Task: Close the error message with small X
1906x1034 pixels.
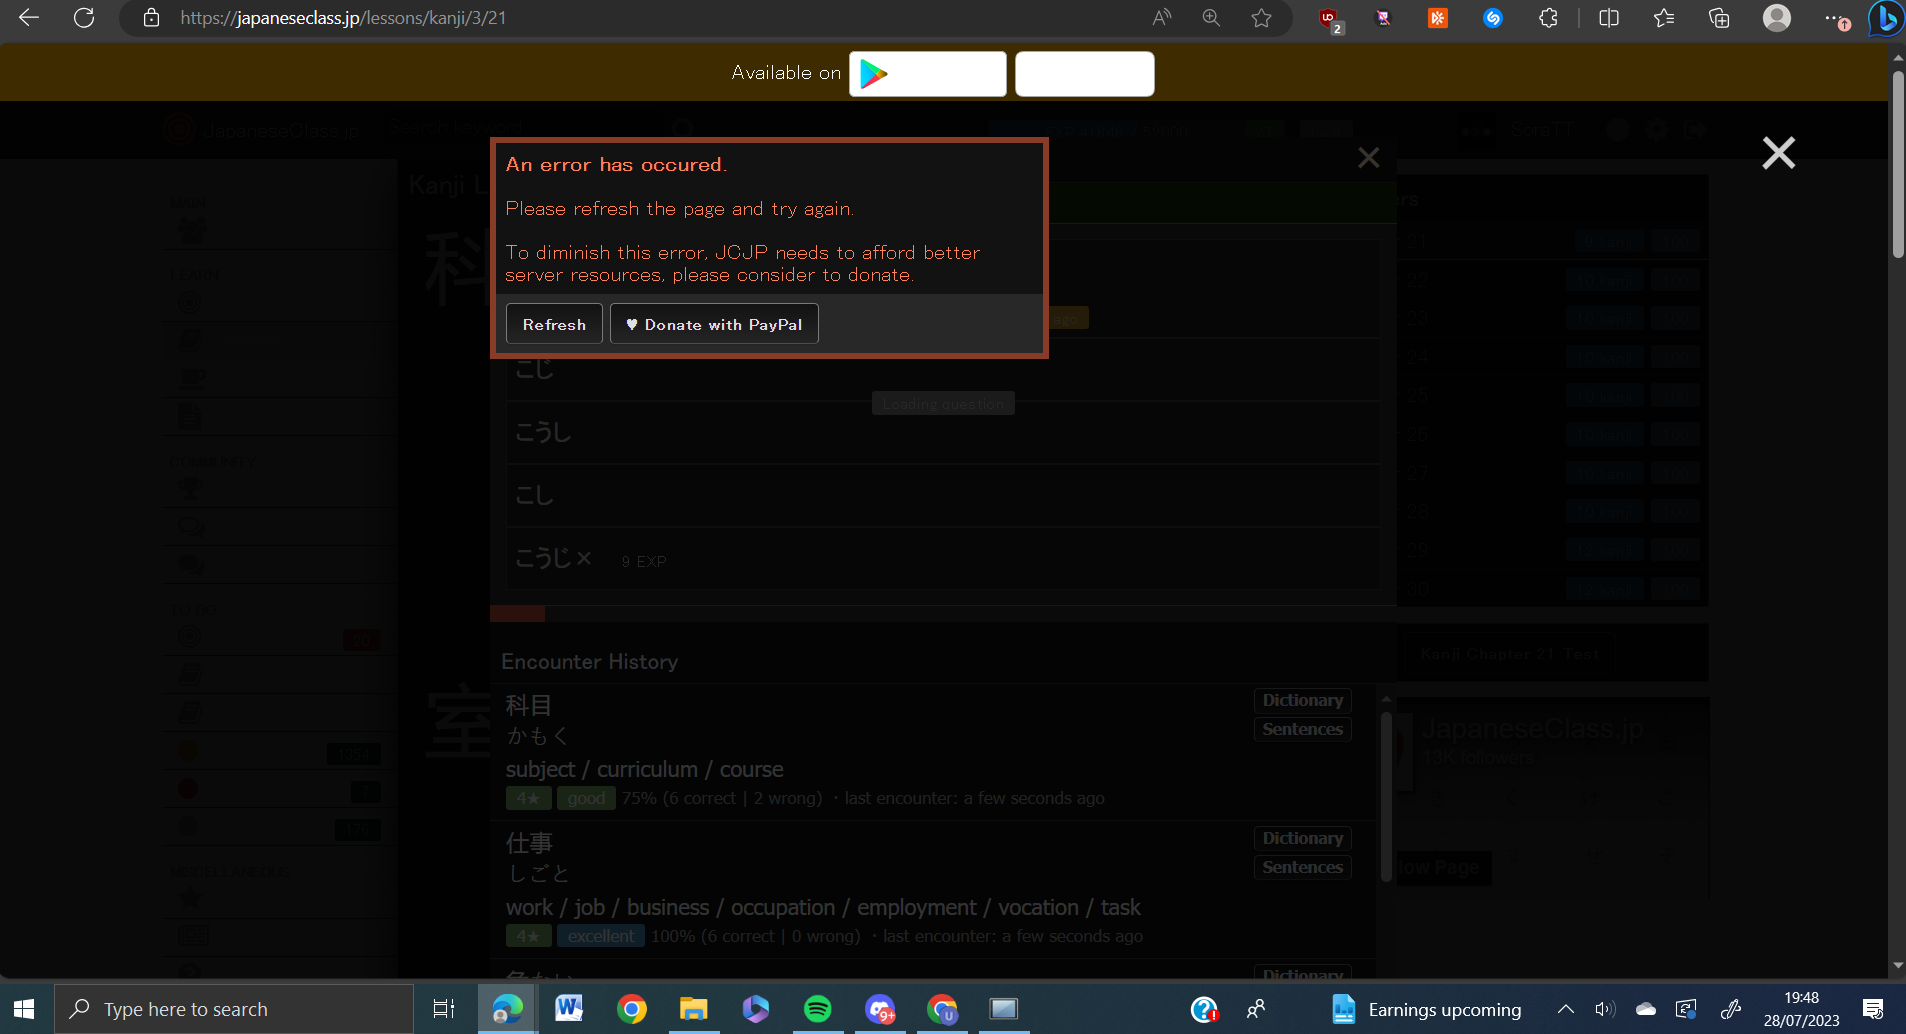Action: [x=1368, y=158]
